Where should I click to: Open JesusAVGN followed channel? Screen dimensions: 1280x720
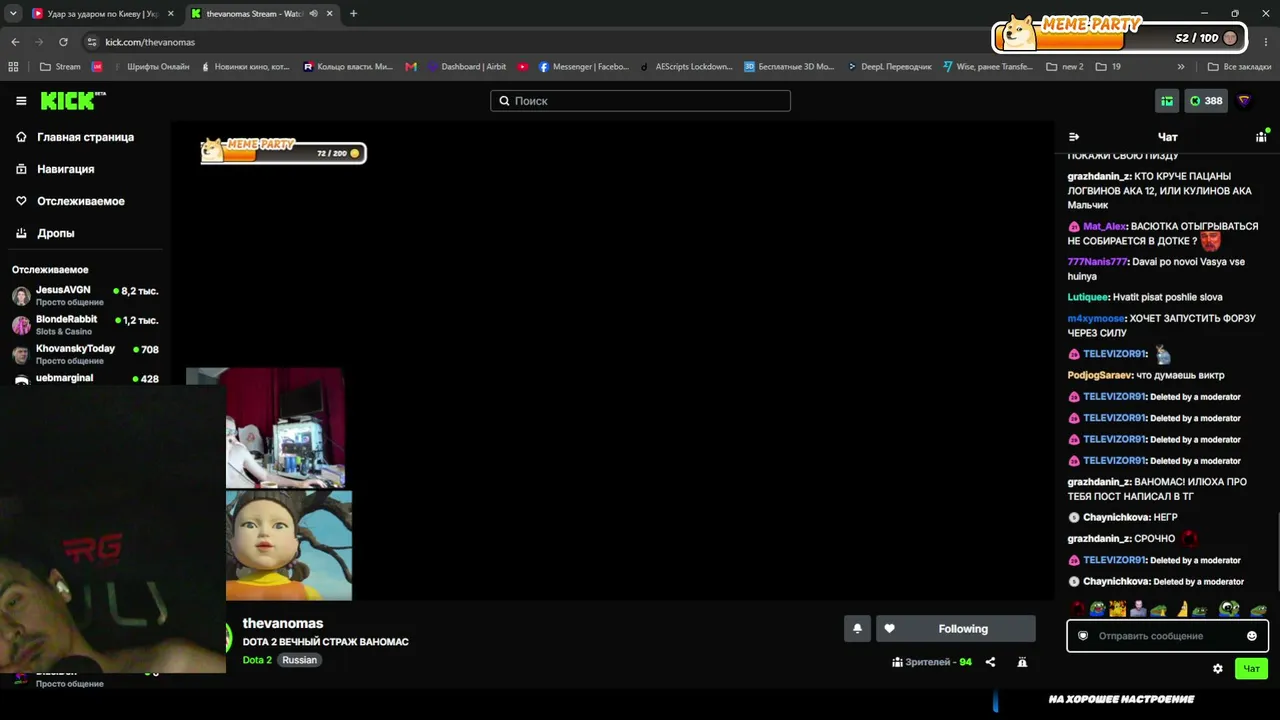point(85,296)
